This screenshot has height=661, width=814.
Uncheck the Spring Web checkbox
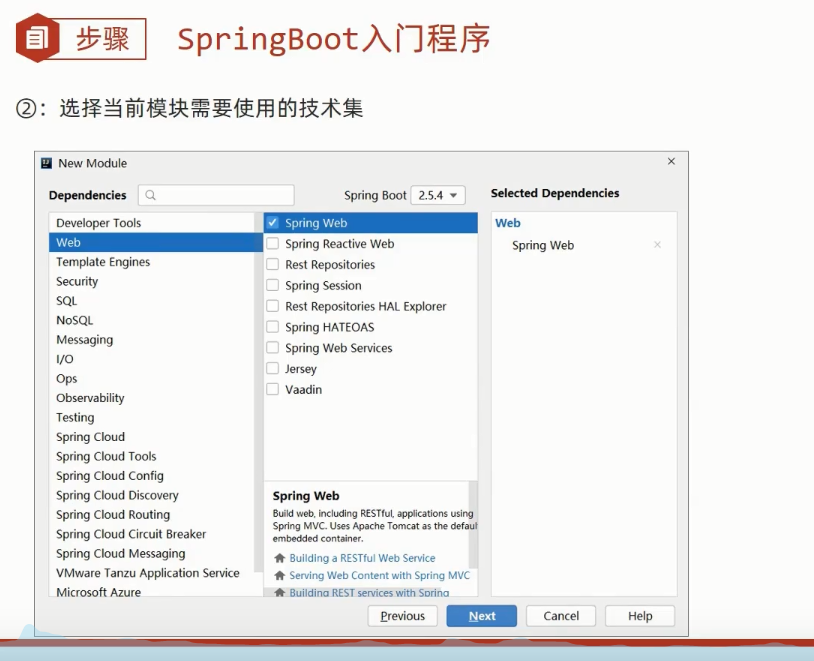pos(273,223)
